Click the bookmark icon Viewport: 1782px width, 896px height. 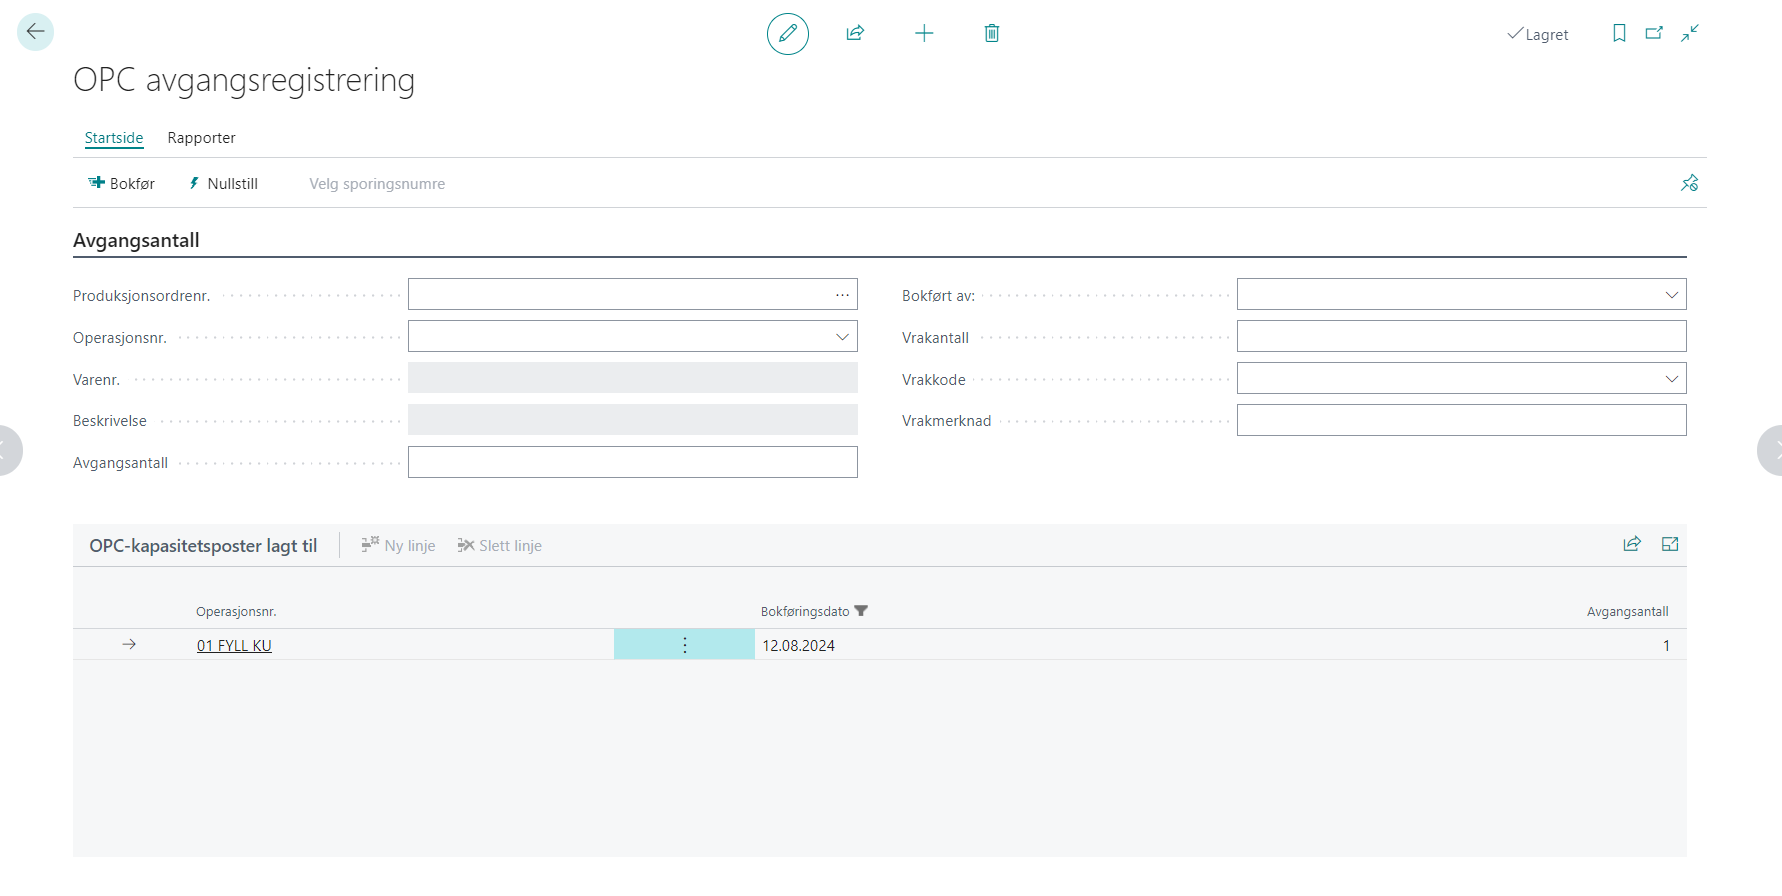click(x=1619, y=34)
